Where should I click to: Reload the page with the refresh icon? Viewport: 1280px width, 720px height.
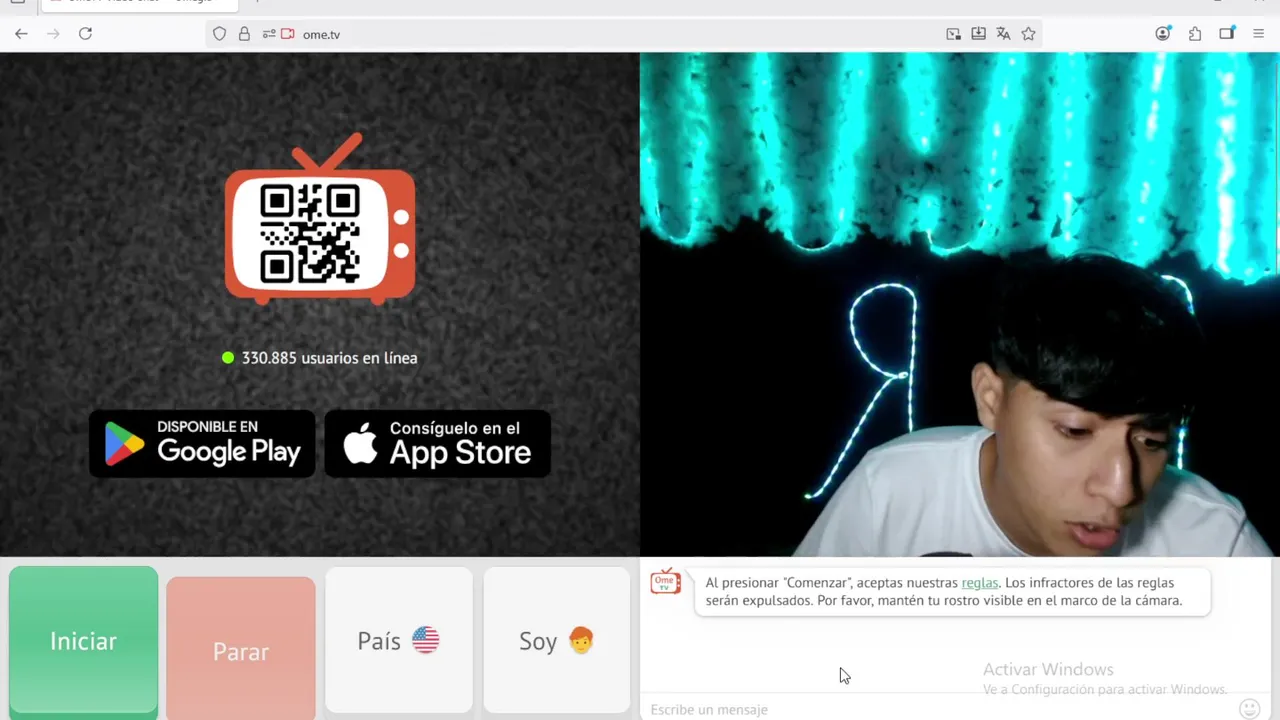coord(85,34)
